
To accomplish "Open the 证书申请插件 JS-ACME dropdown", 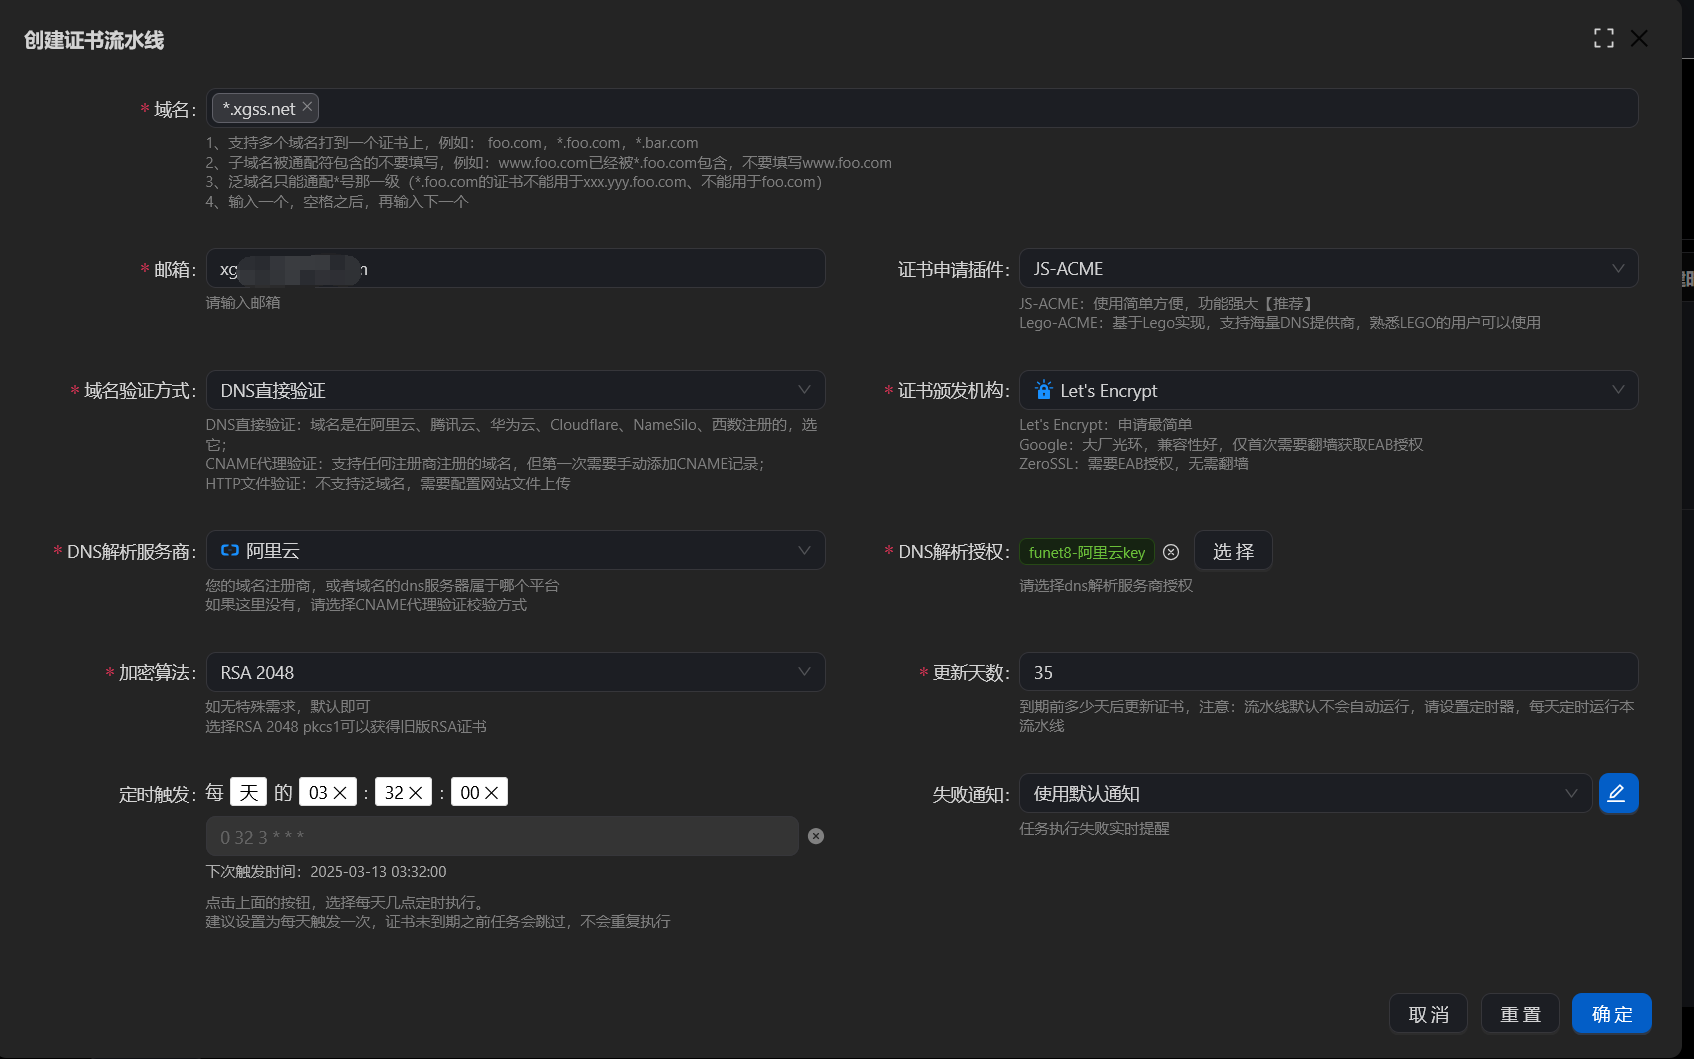I will (1328, 268).
